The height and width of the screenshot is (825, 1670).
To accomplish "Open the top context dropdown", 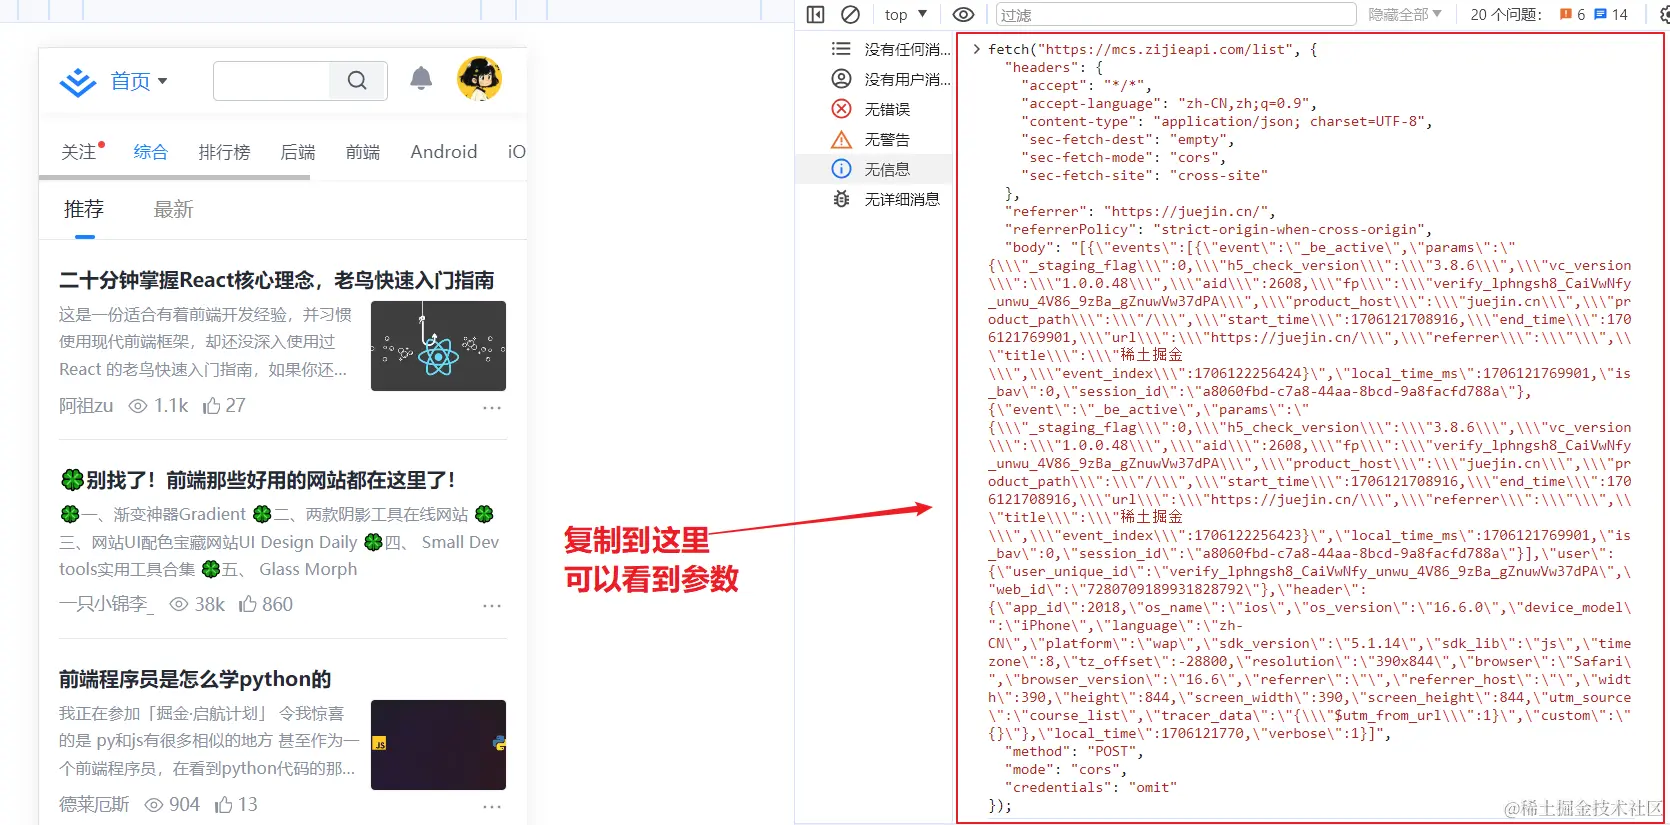I will click(906, 14).
